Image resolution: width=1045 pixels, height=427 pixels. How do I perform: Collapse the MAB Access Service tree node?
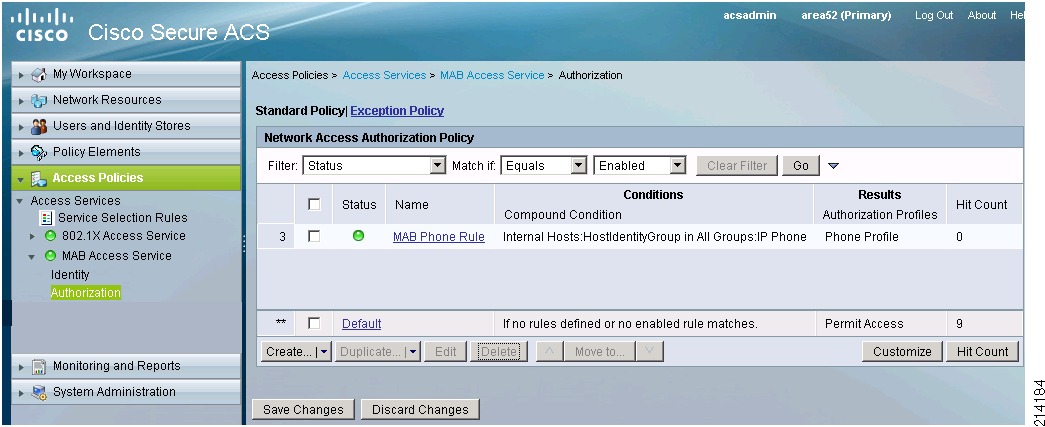point(32,256)
